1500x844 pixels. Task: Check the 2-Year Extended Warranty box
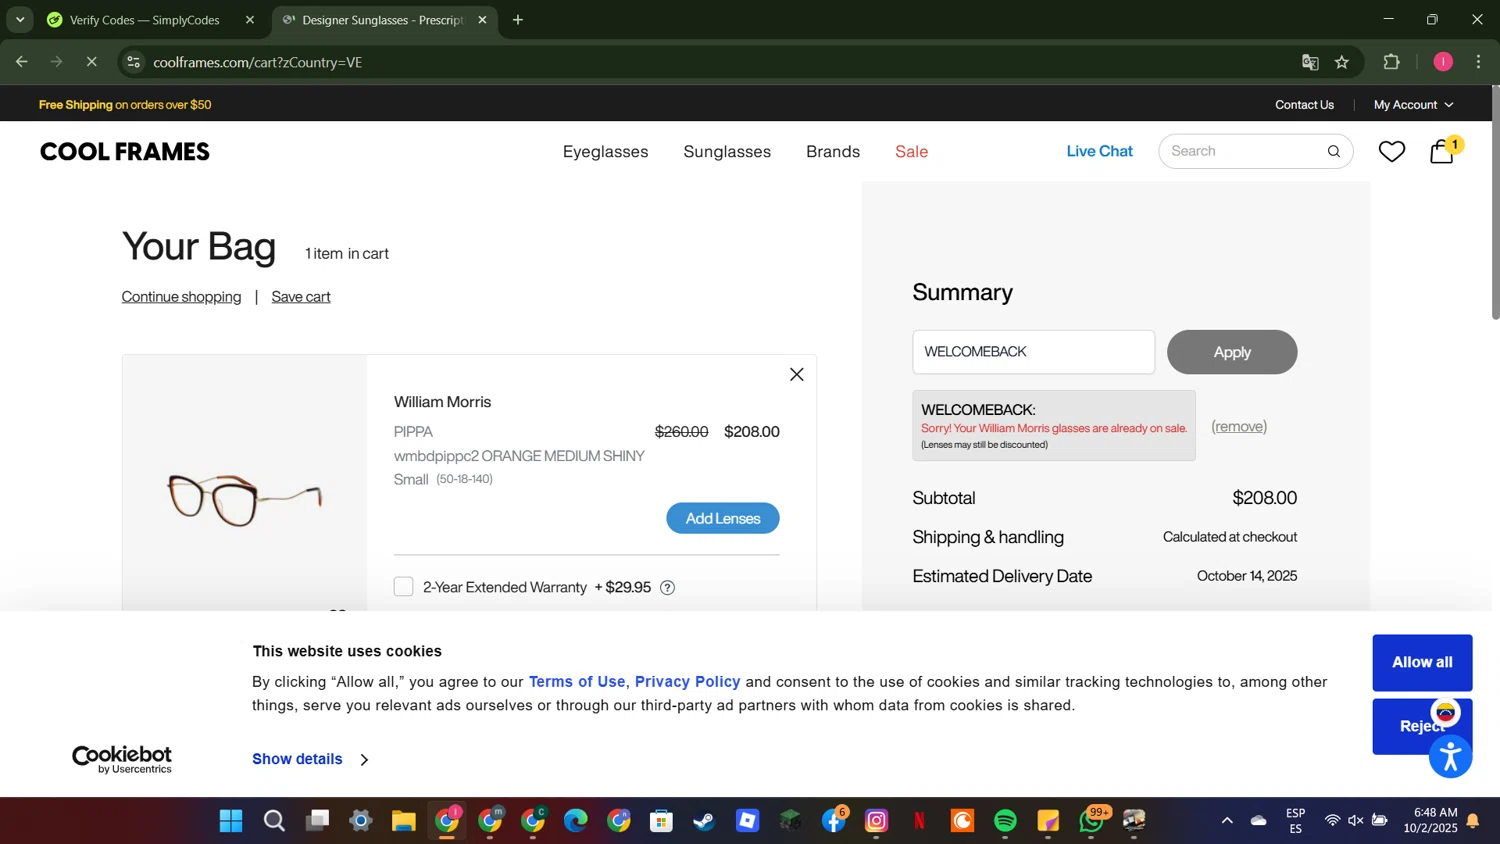click(403, 587)
